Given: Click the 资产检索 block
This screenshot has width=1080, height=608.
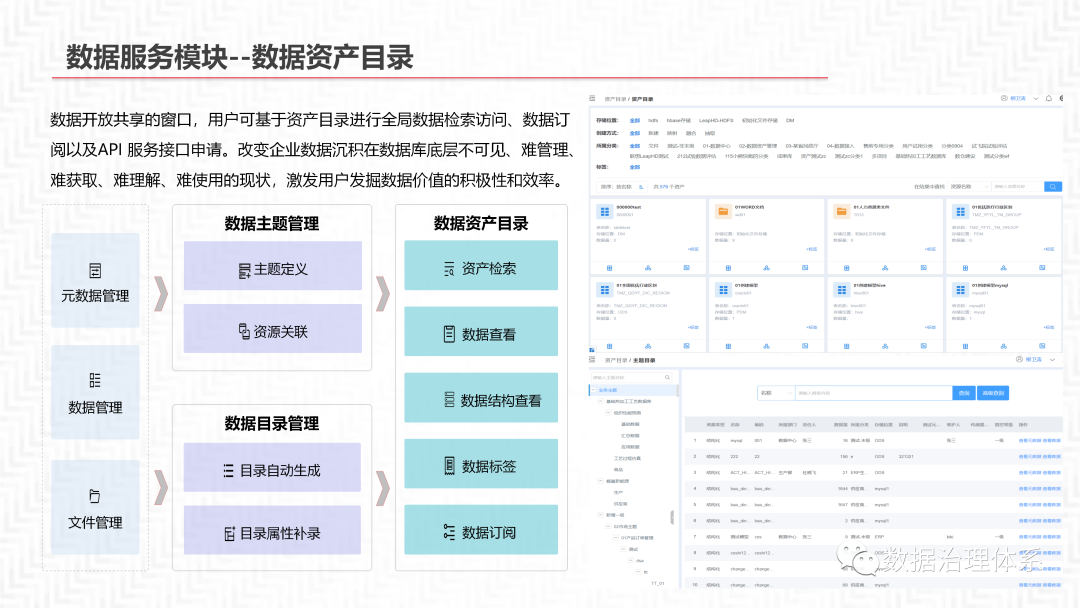Looking at the screenshot, I should point(481,267).
